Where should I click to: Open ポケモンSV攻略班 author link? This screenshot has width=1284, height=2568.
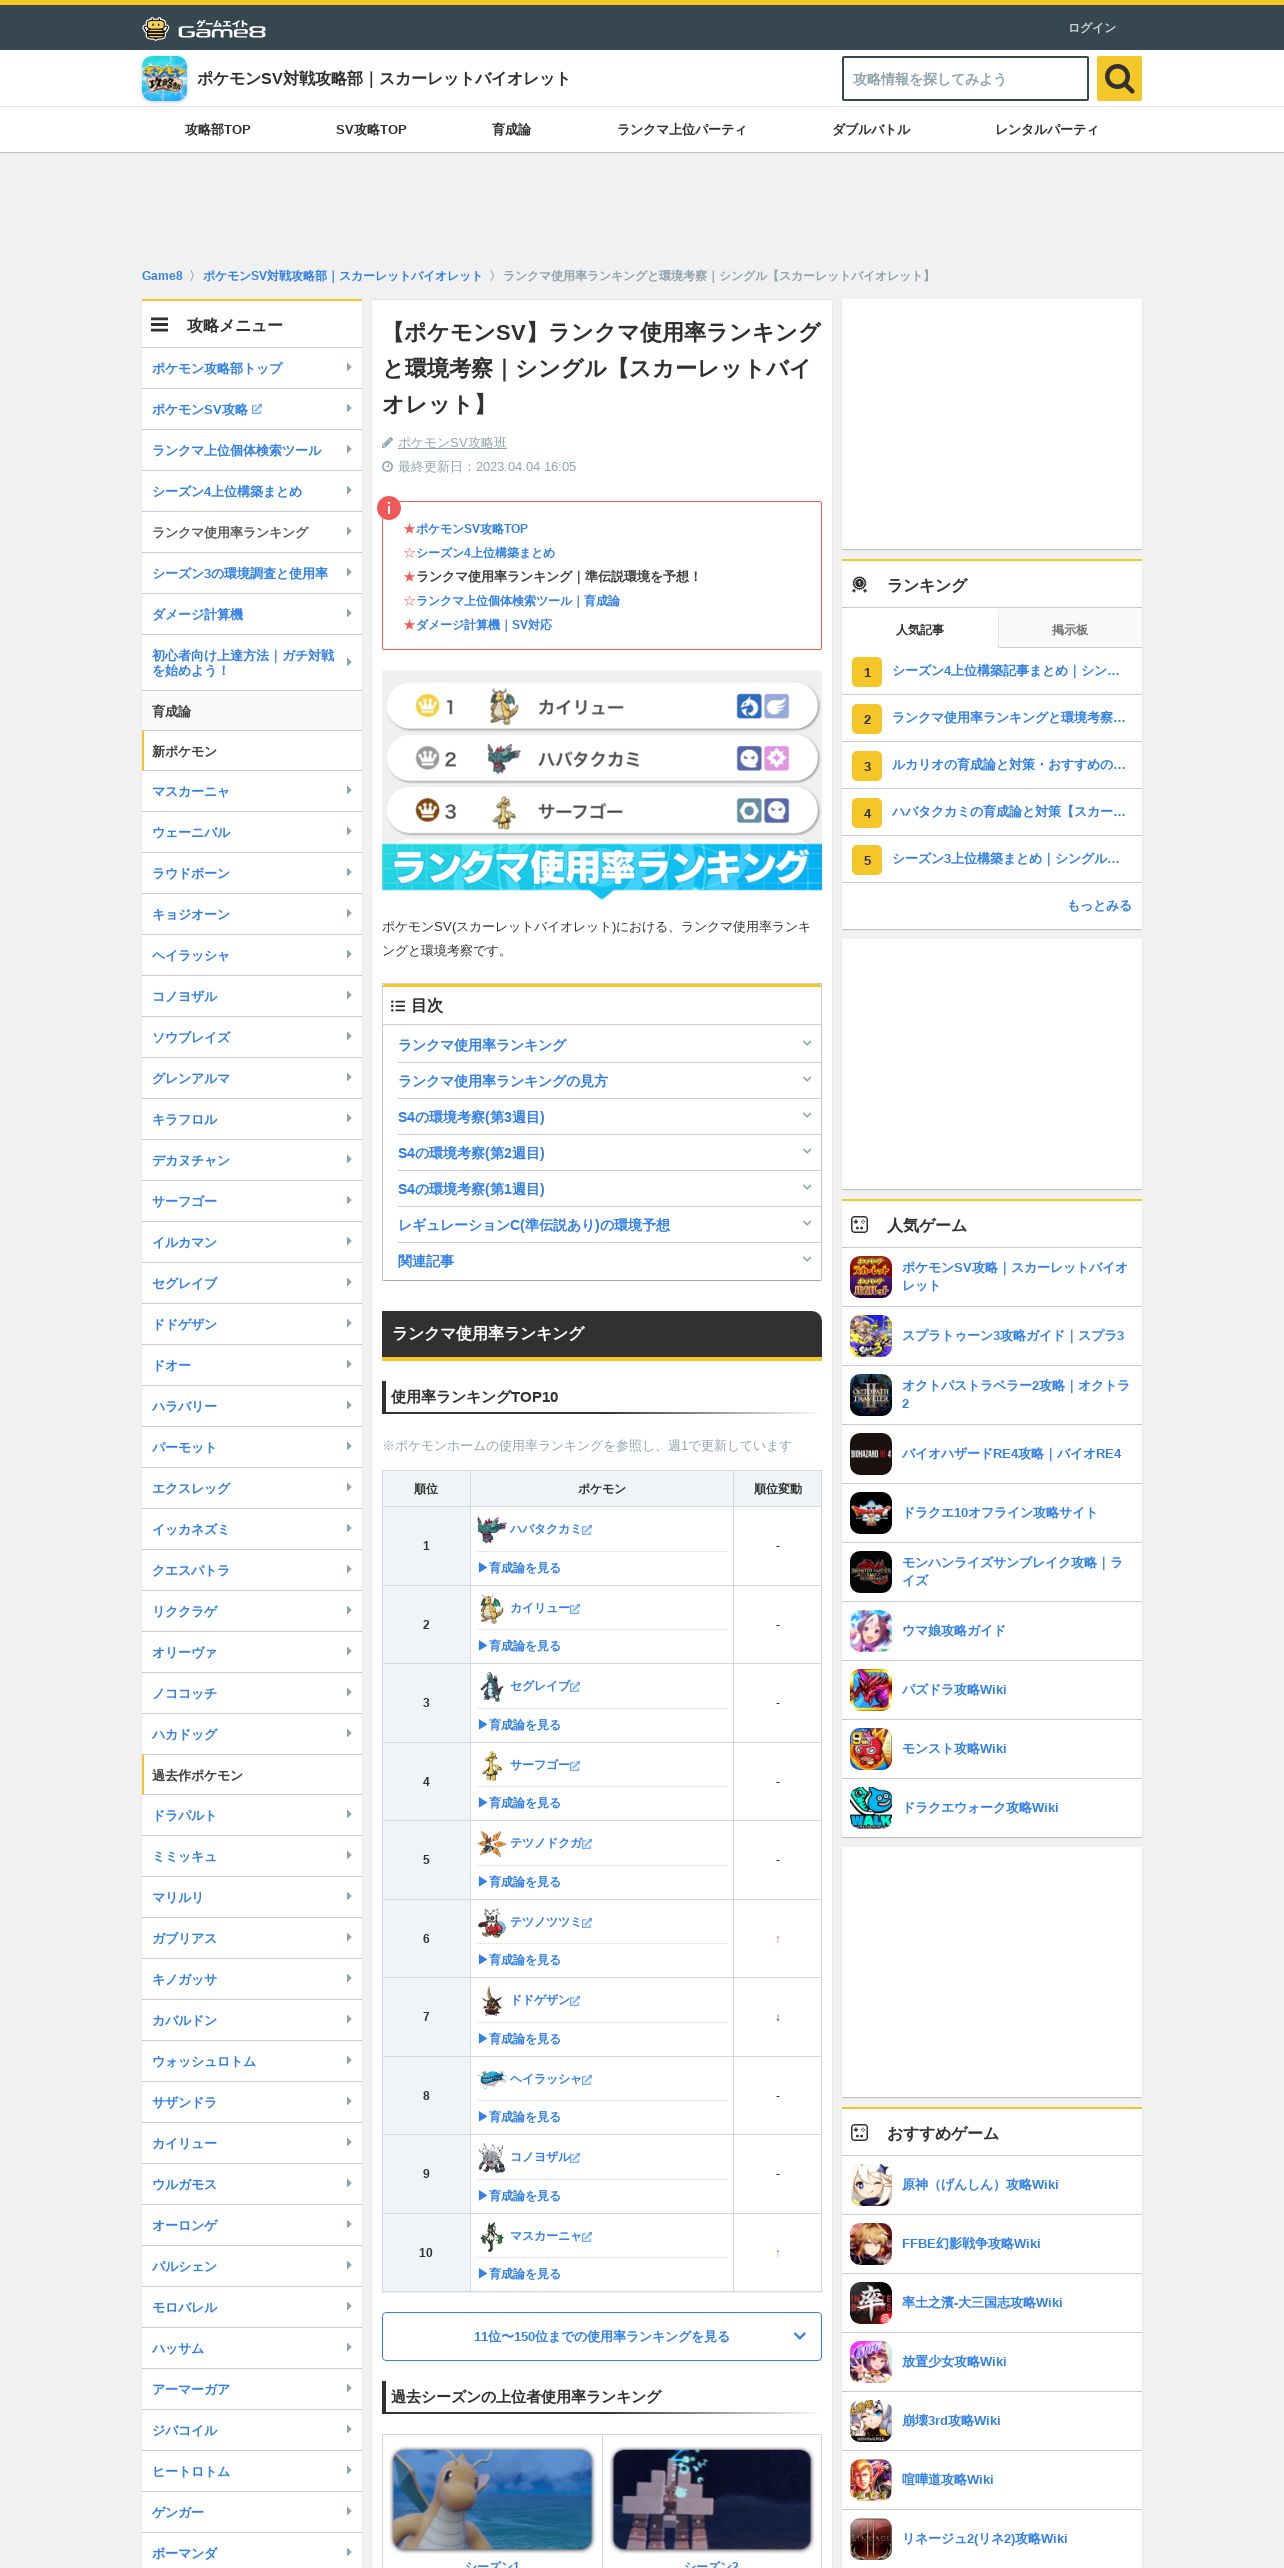pyautogui.click(x=452, y=442)
